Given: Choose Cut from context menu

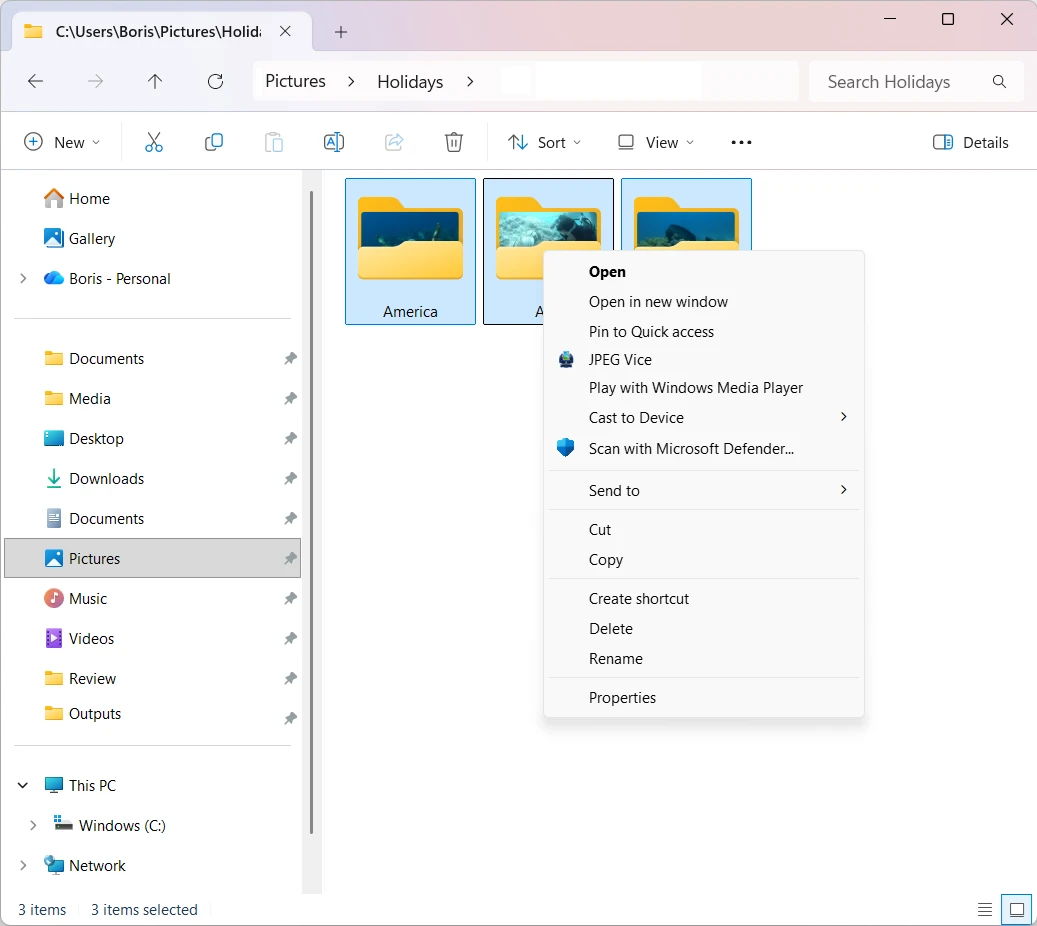Looking at the screenshot, I should pos(704,530).
